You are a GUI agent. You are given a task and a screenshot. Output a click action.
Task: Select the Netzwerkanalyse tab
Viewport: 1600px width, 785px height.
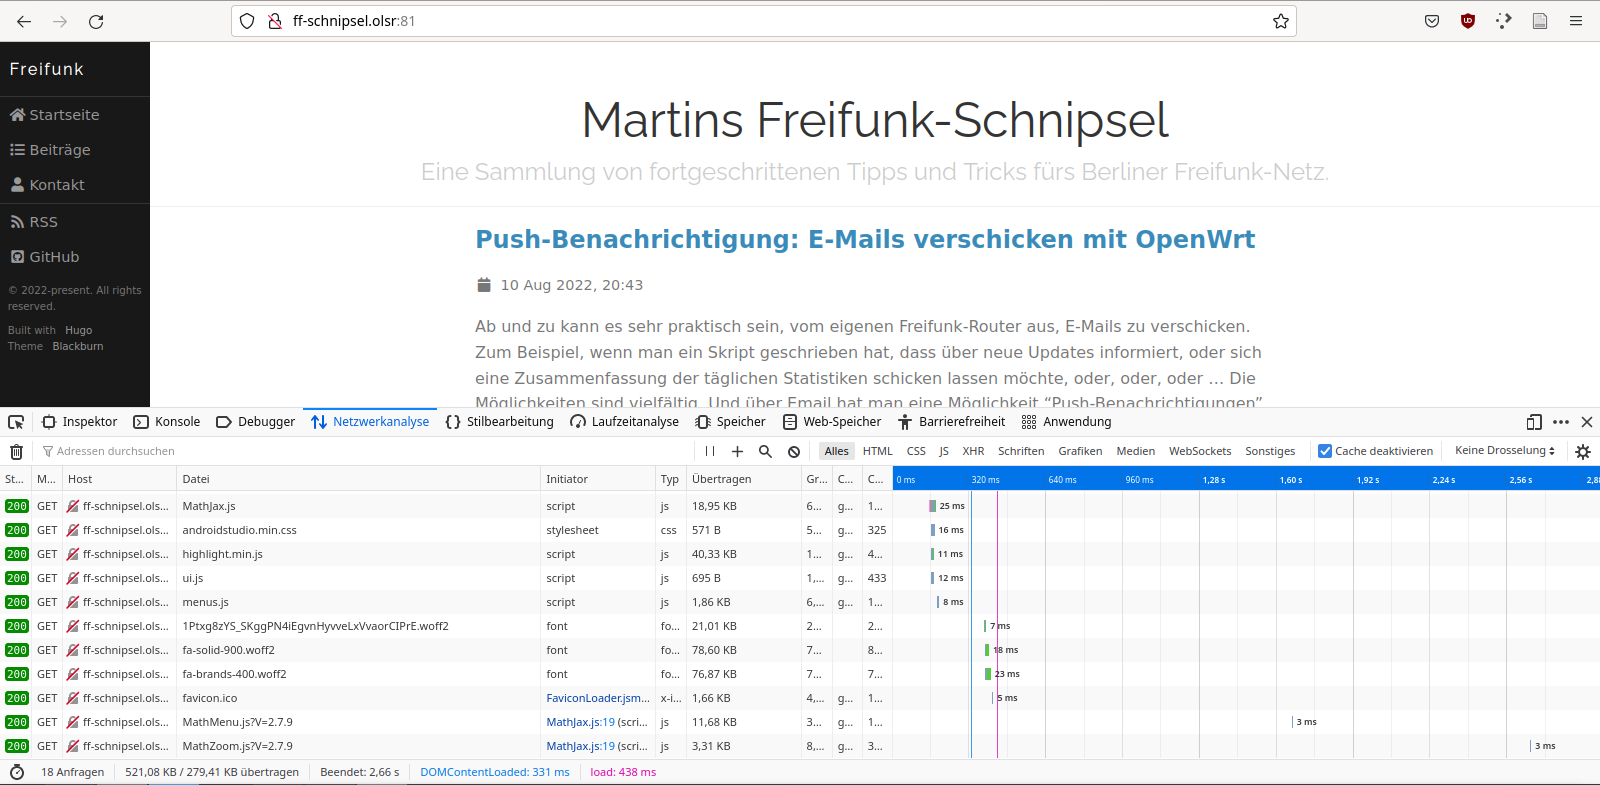[370, 422]
